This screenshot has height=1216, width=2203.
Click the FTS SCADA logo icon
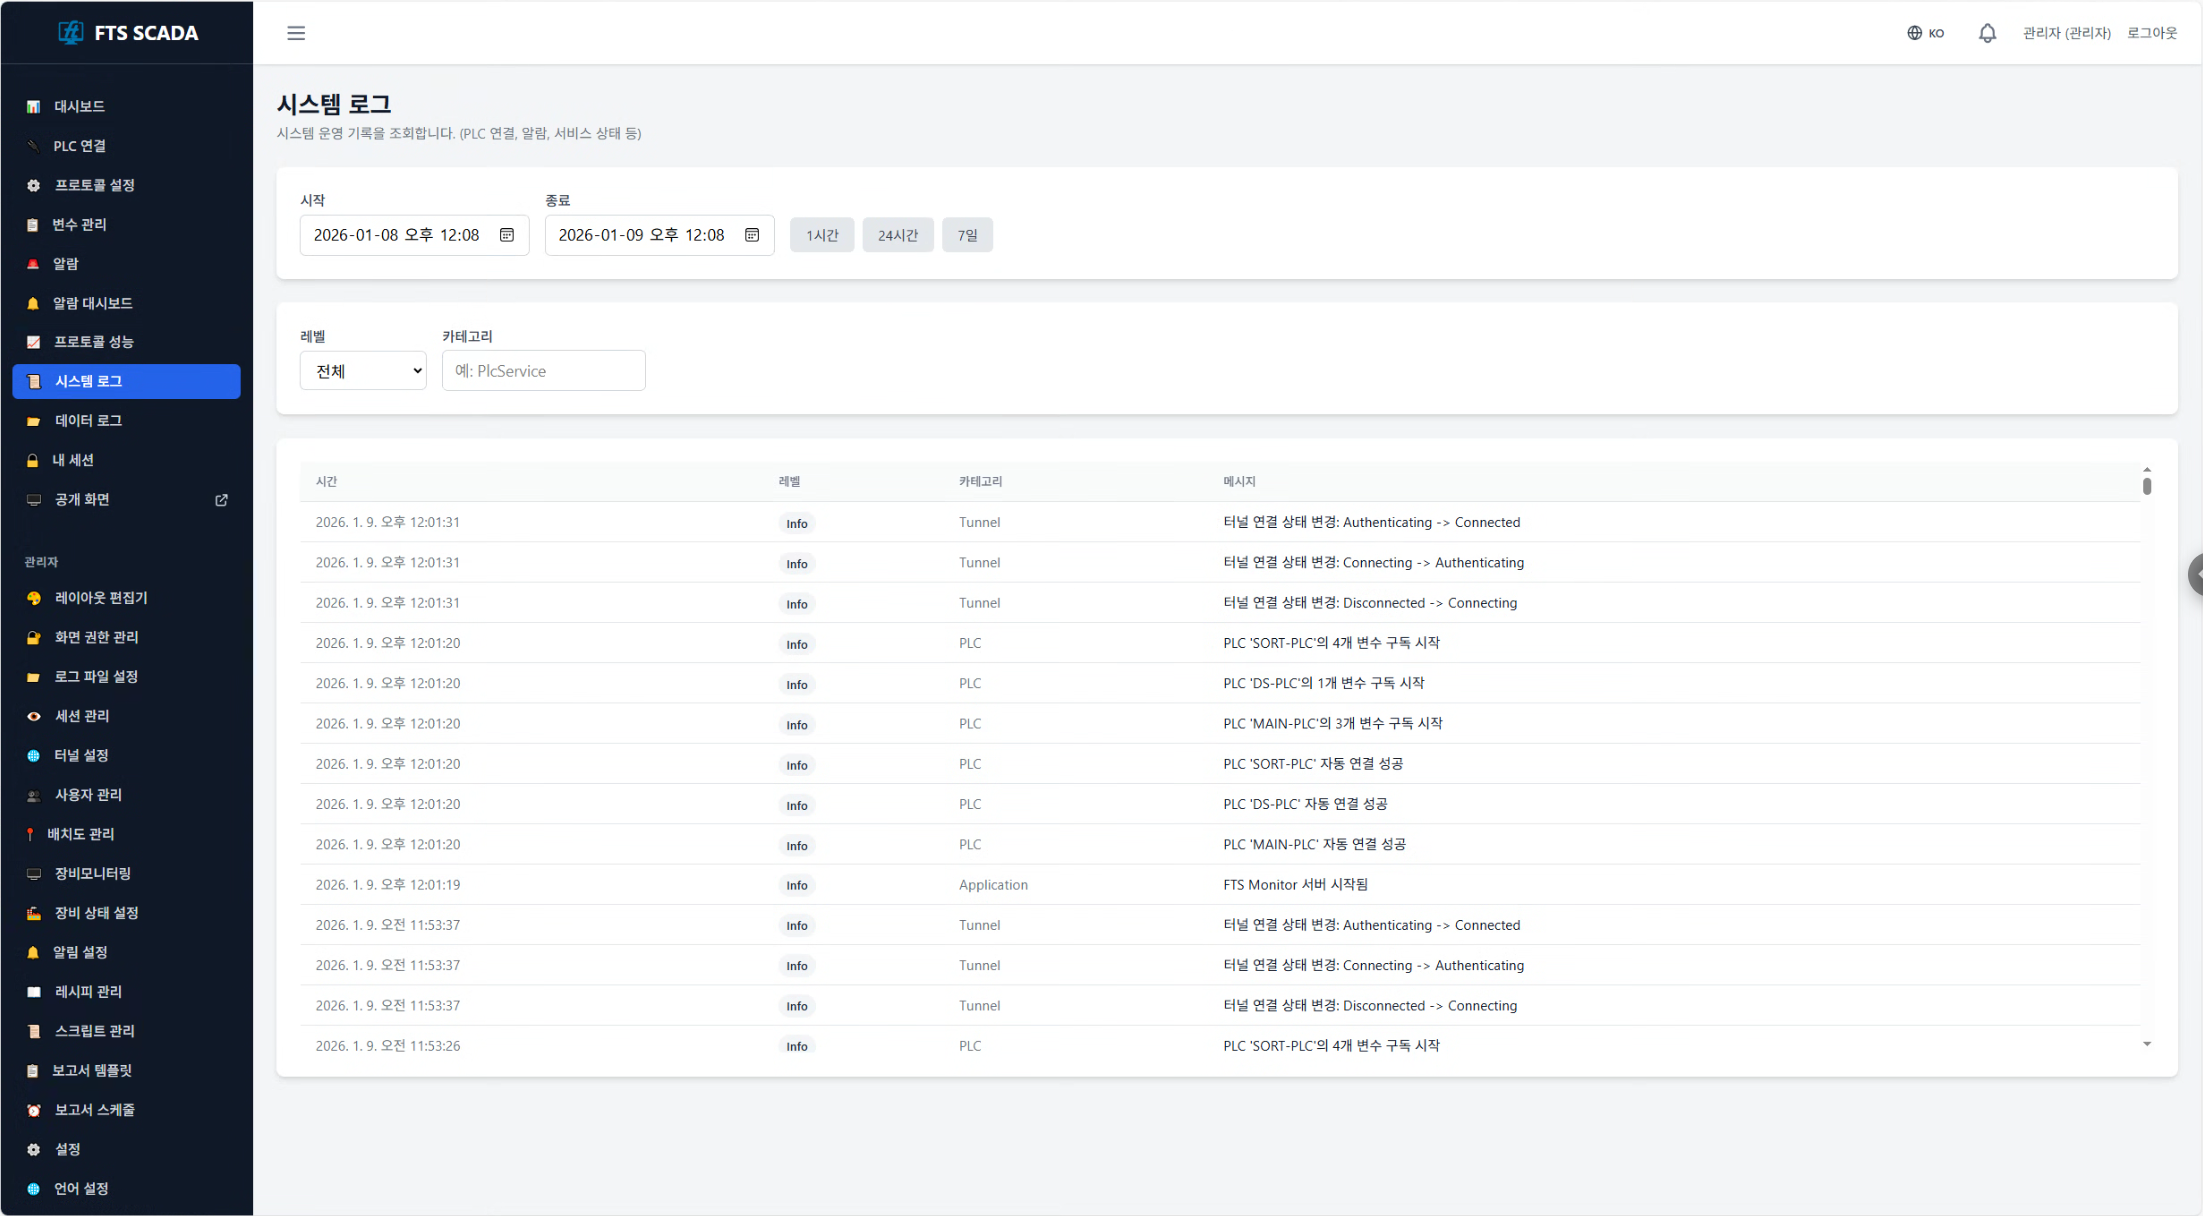[x=70, y=33]
